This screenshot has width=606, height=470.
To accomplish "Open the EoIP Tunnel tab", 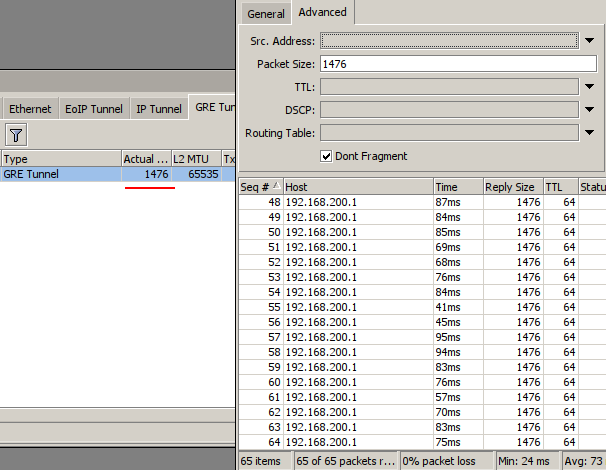I will [94, 109].
